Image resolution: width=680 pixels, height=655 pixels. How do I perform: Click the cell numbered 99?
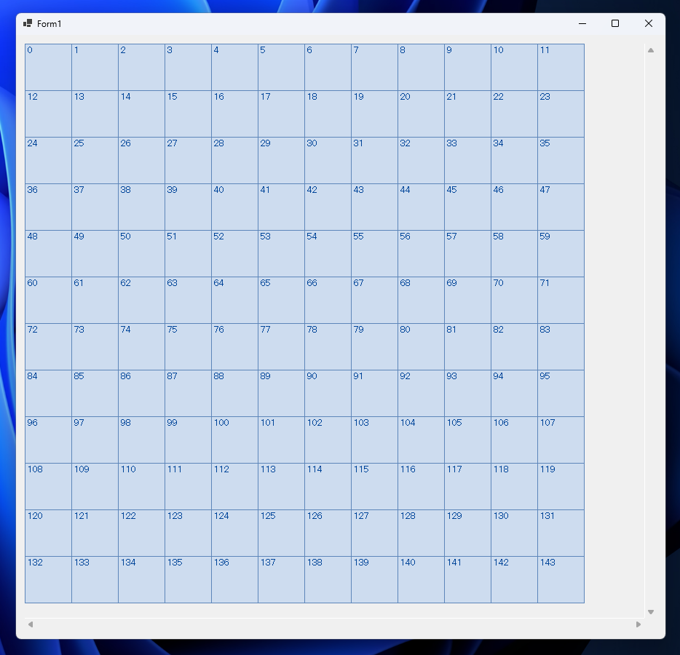click(188, 440)
